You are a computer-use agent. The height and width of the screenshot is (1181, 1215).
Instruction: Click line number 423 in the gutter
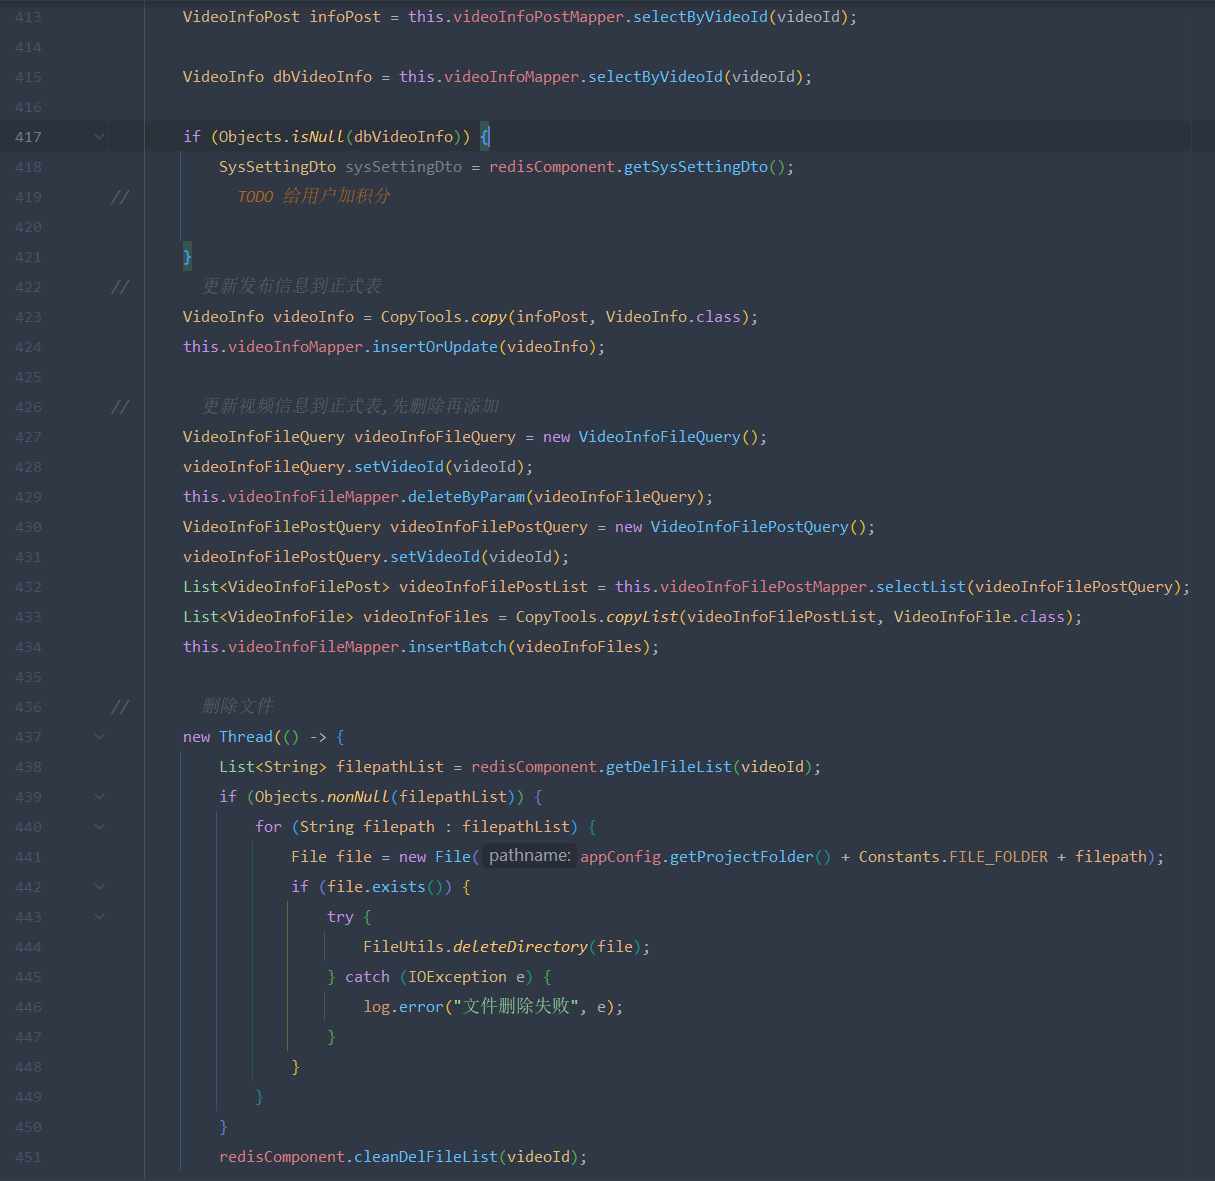28,317
